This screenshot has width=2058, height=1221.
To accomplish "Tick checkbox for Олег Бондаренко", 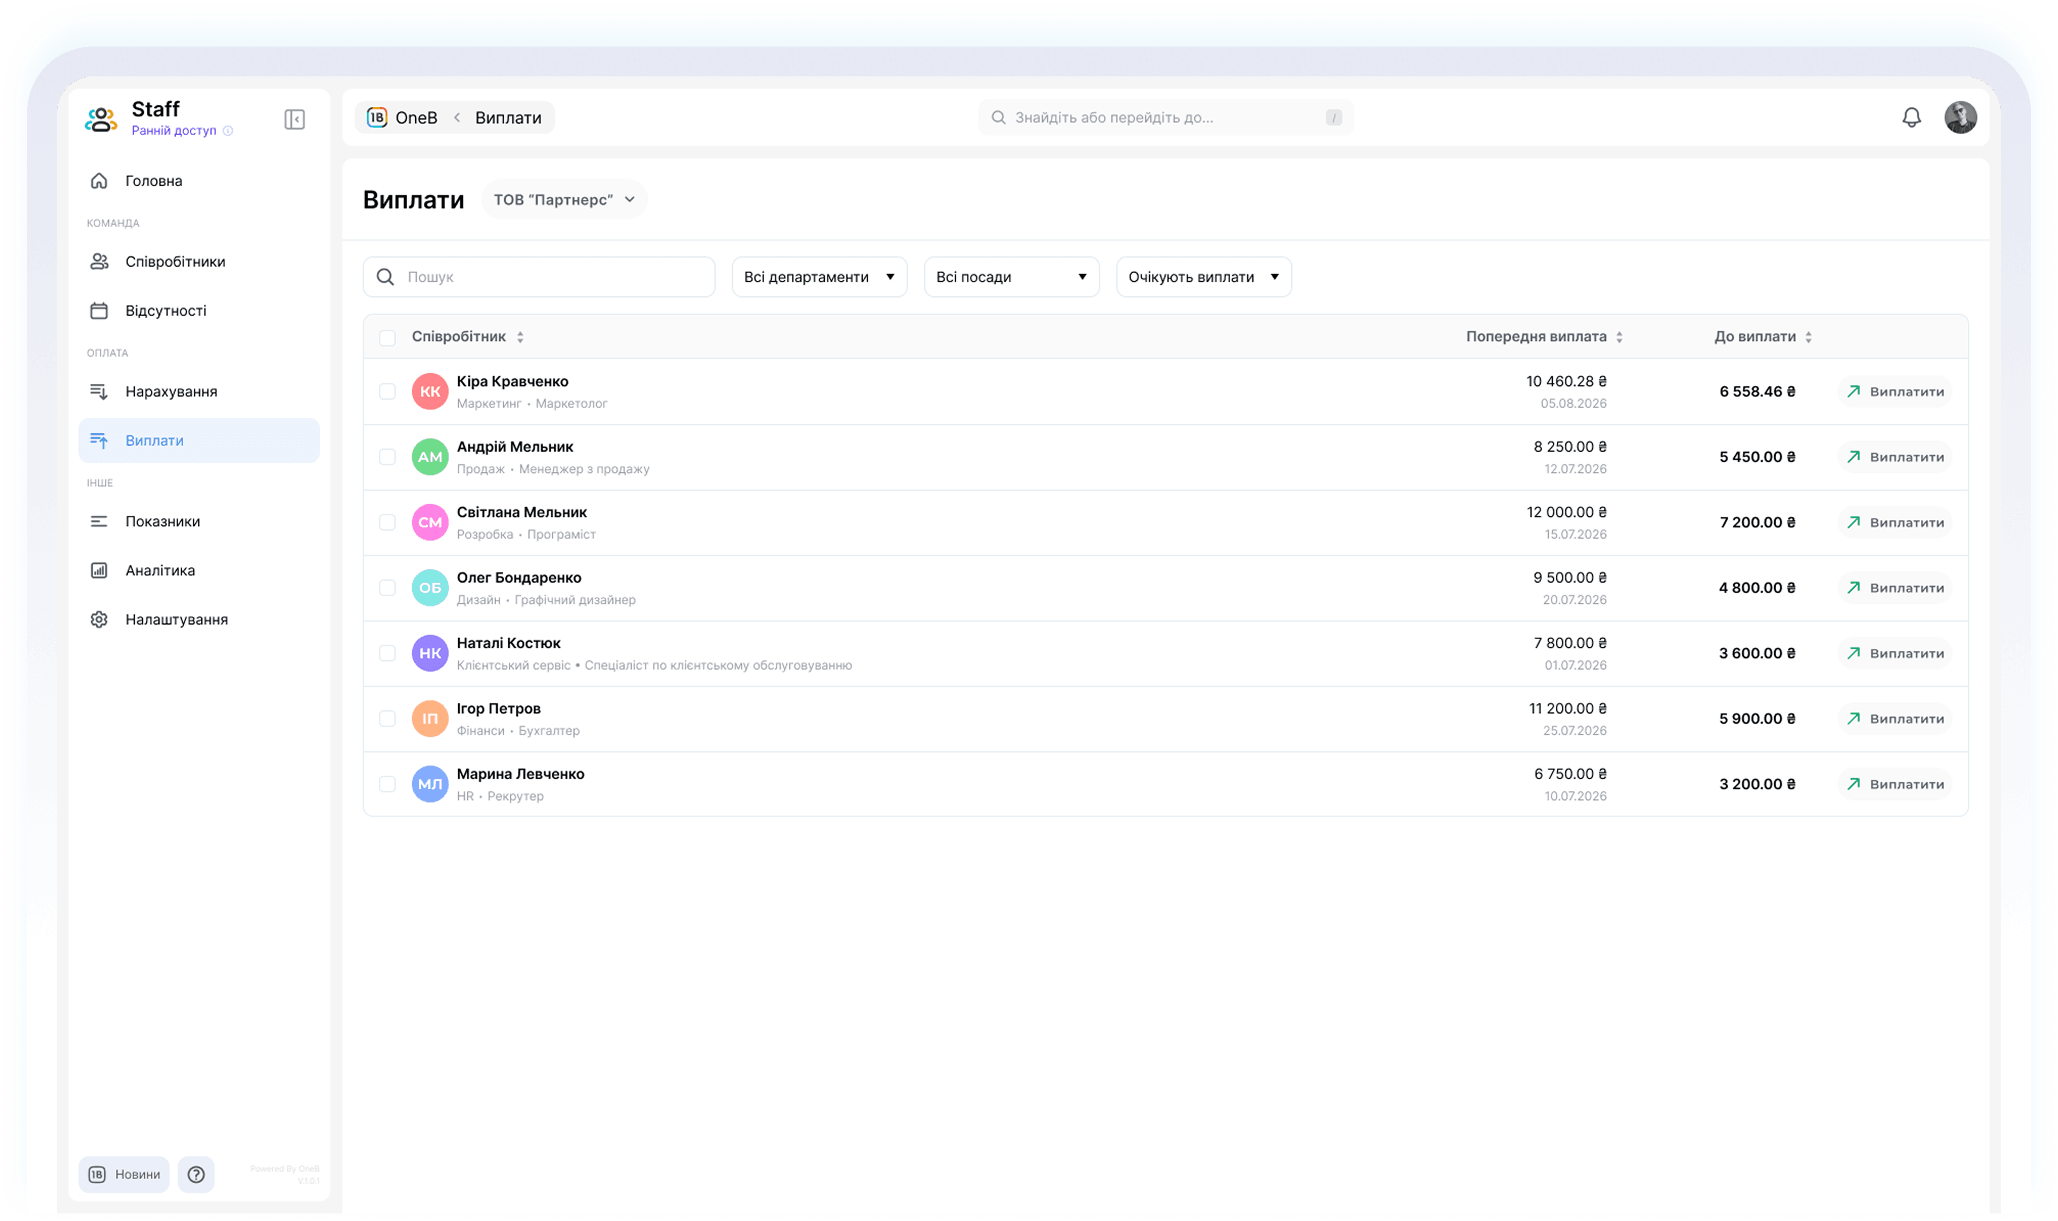I will (387, 588).
